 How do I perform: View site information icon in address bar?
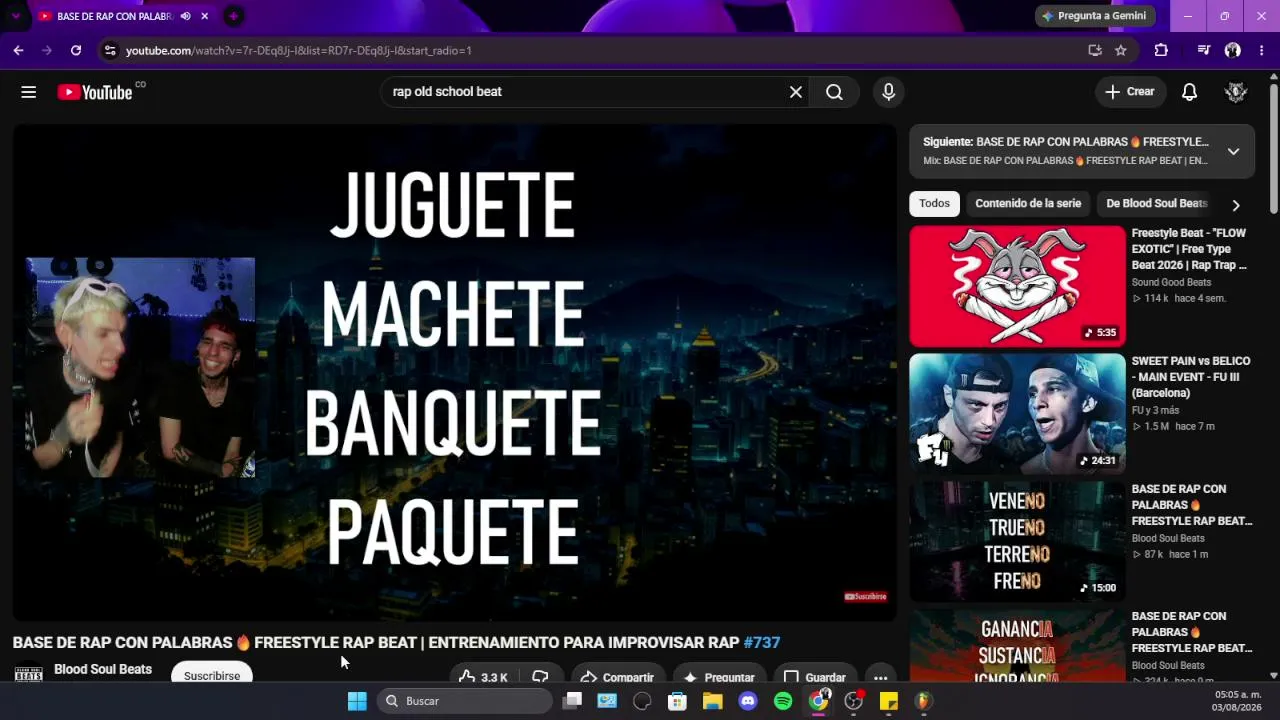[x=110, y=50]
